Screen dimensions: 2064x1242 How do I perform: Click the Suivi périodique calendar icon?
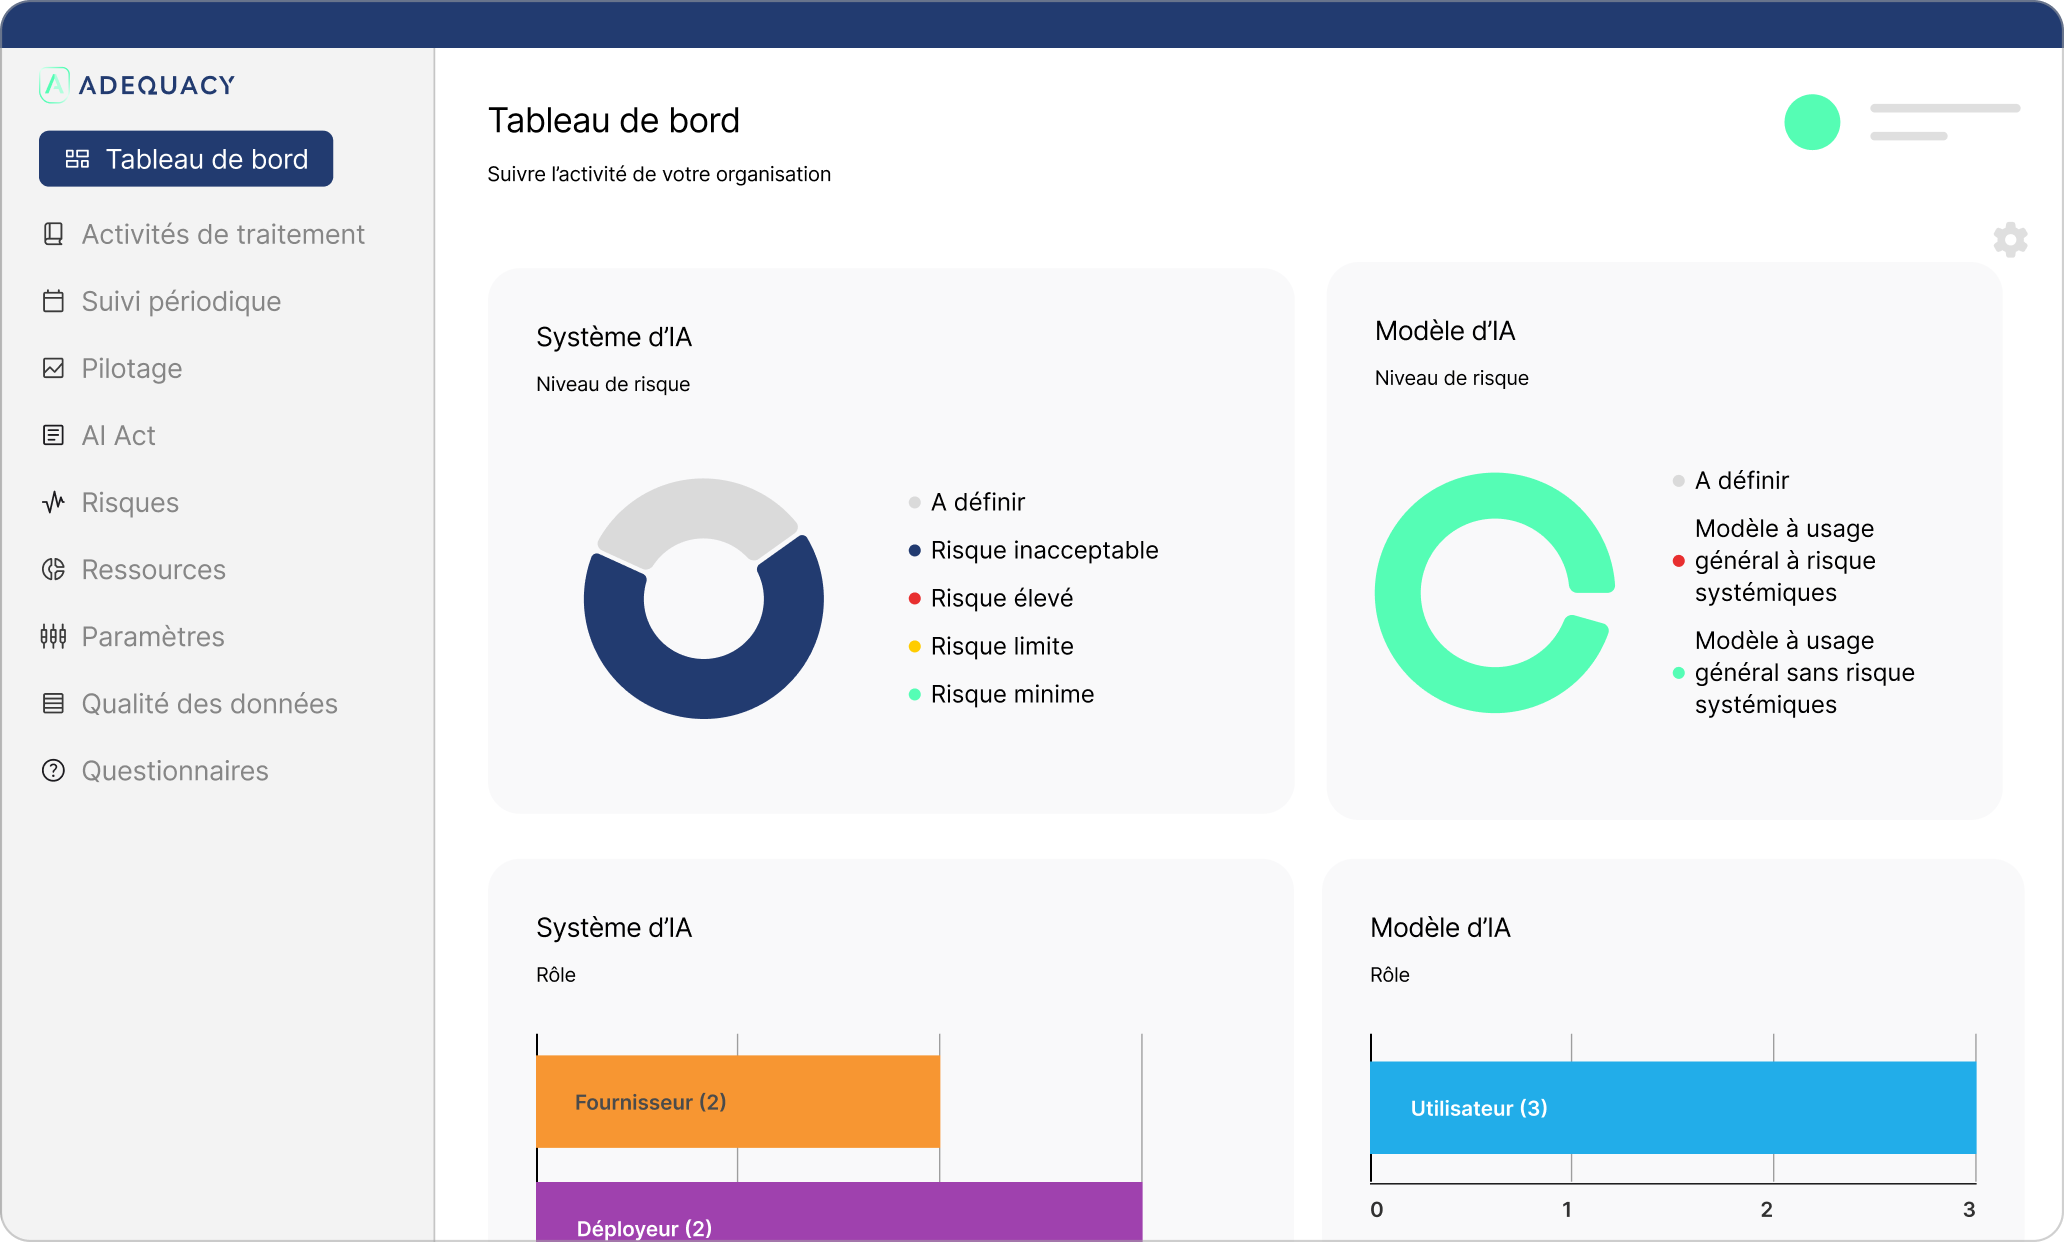[54, 301]
